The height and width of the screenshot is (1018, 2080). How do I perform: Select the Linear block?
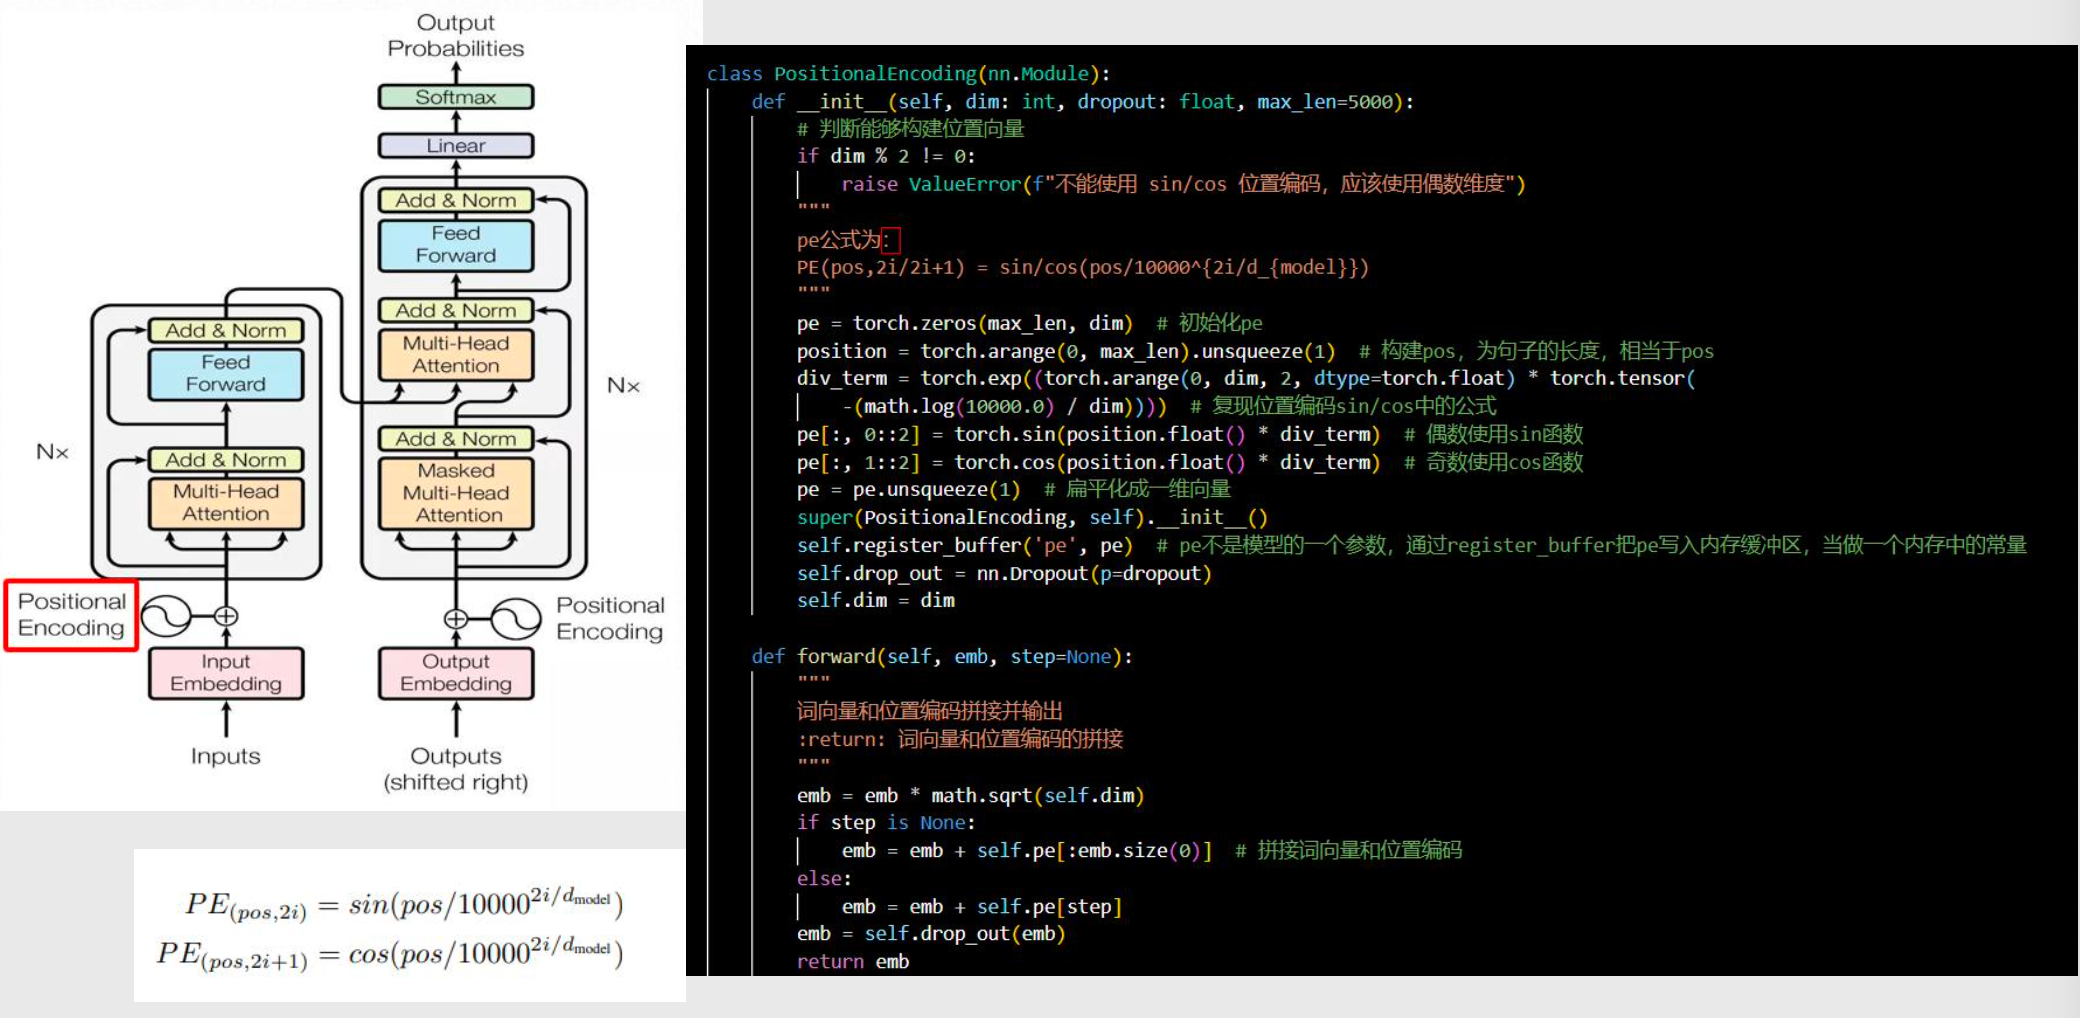click(x=456, y=146)
